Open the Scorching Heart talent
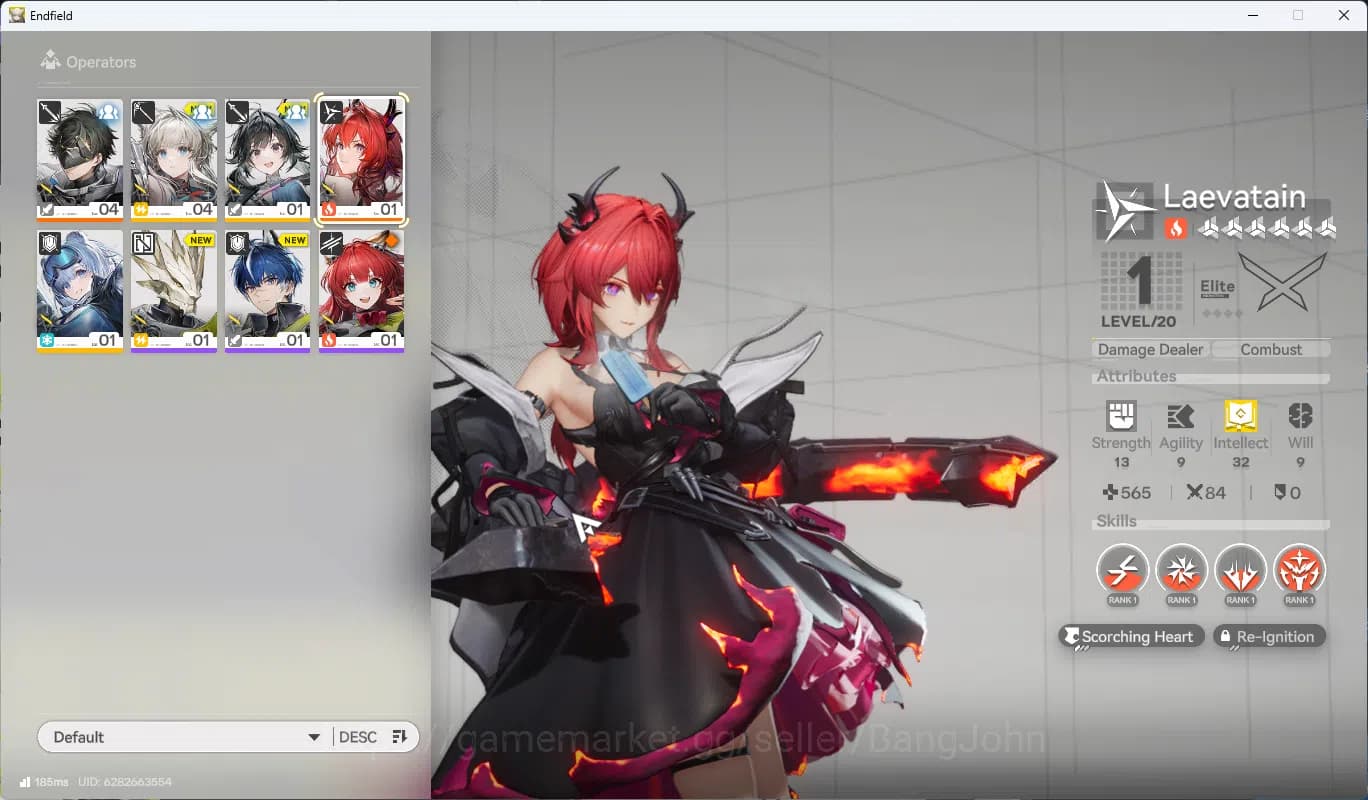The height and width of the screenshot is (800, 1368). pyautogui.click(x=1131, y=636)
